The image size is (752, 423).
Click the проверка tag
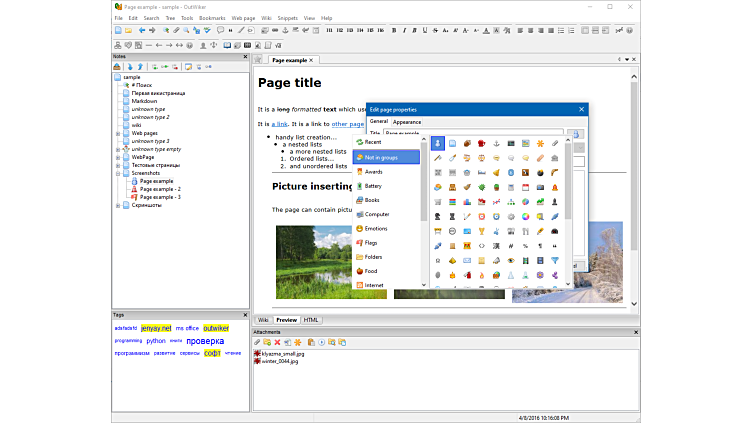click(205, 341)
